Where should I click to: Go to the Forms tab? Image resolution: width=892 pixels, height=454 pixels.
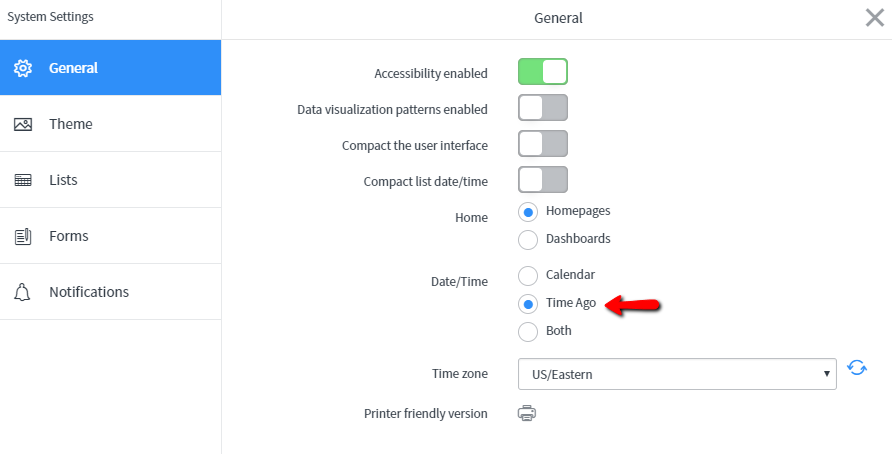[110, 236]
